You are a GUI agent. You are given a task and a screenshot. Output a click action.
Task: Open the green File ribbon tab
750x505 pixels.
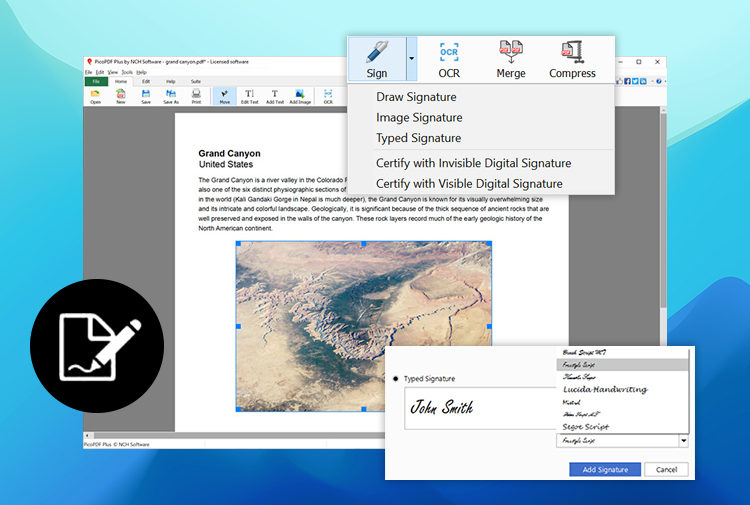click(x=96, y=81)
